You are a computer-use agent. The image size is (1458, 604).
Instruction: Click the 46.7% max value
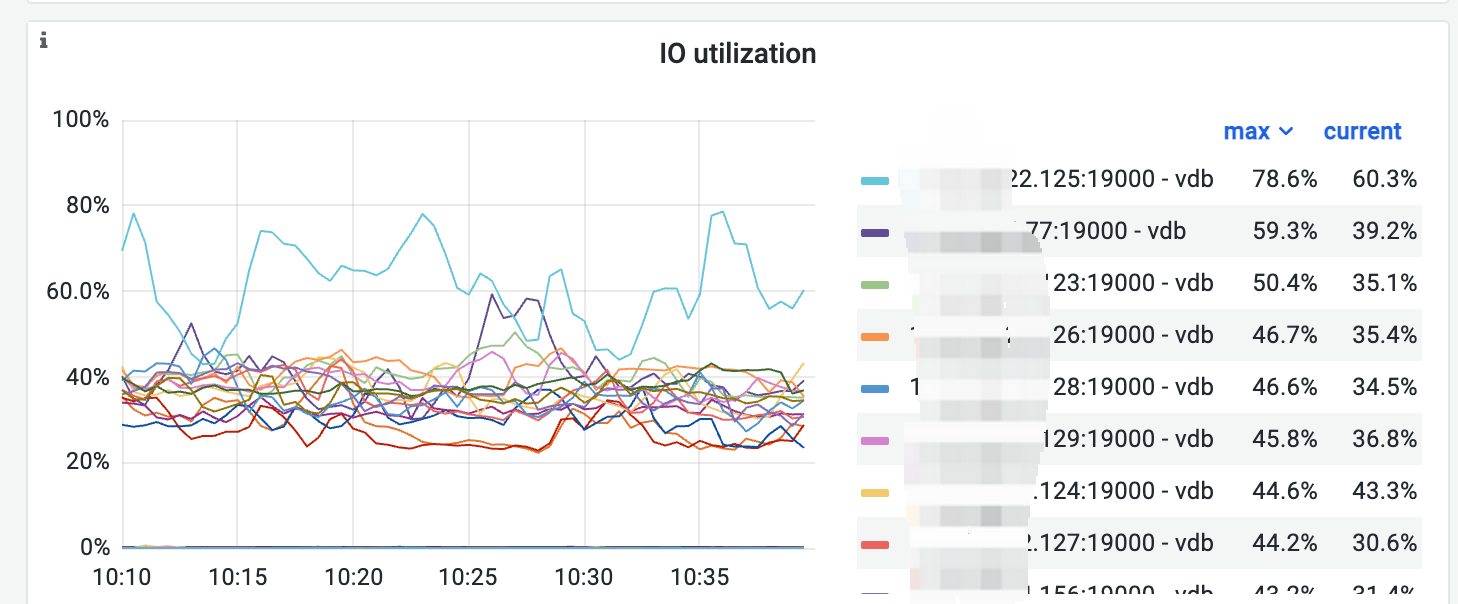(x=1284, y=336)
